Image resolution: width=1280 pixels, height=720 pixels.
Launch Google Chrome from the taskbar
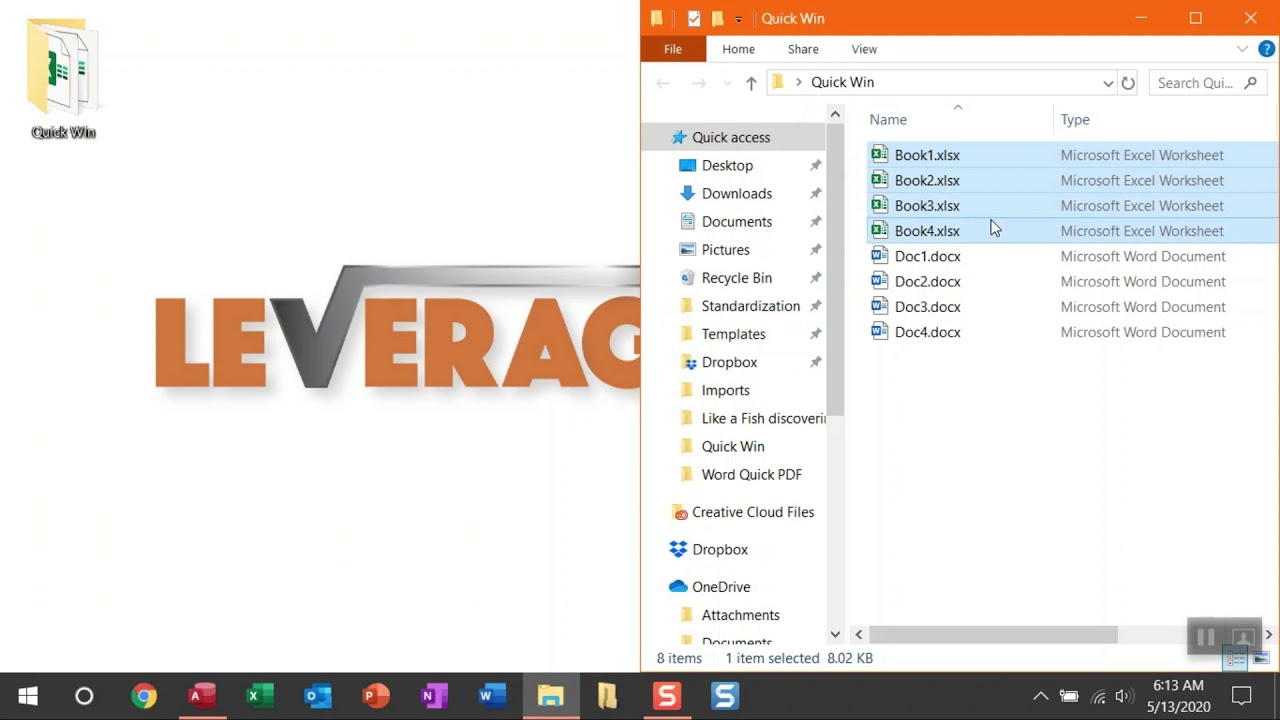[144, 696]
